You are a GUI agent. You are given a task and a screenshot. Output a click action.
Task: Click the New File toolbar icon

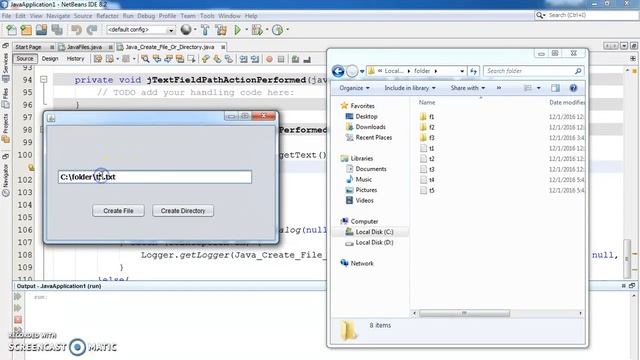(11, 30)
